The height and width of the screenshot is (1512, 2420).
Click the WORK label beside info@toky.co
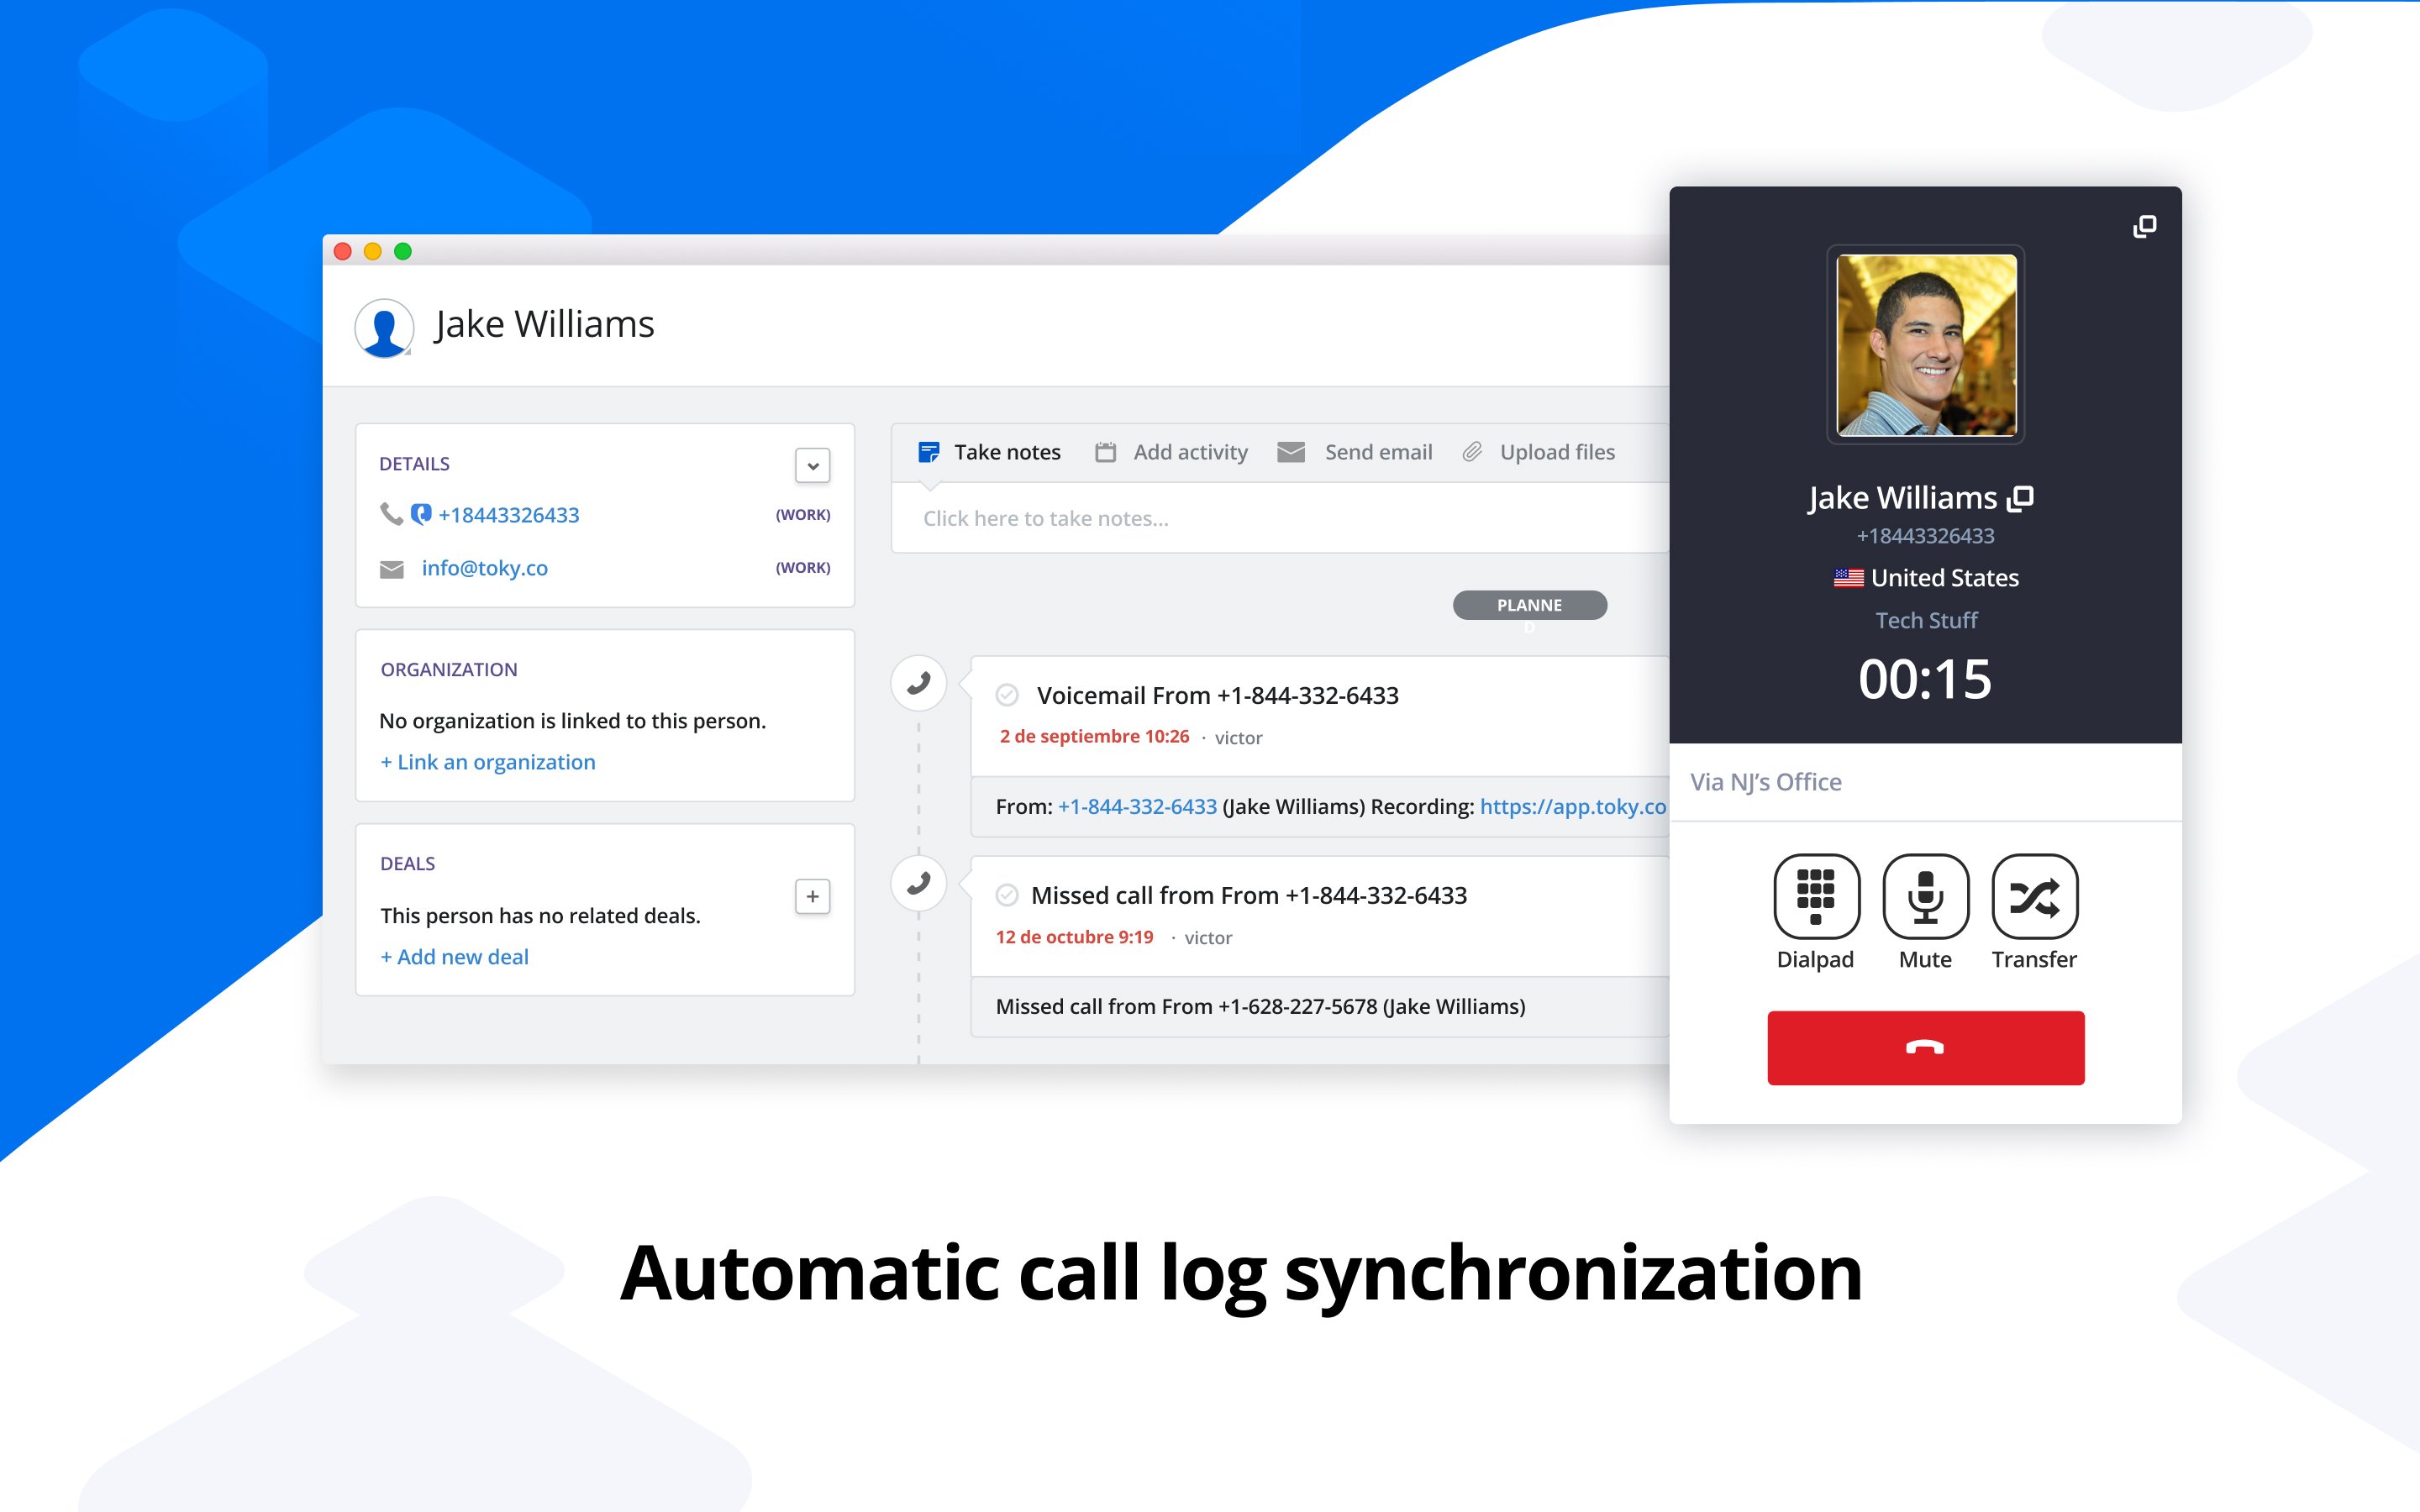[803, 568]
